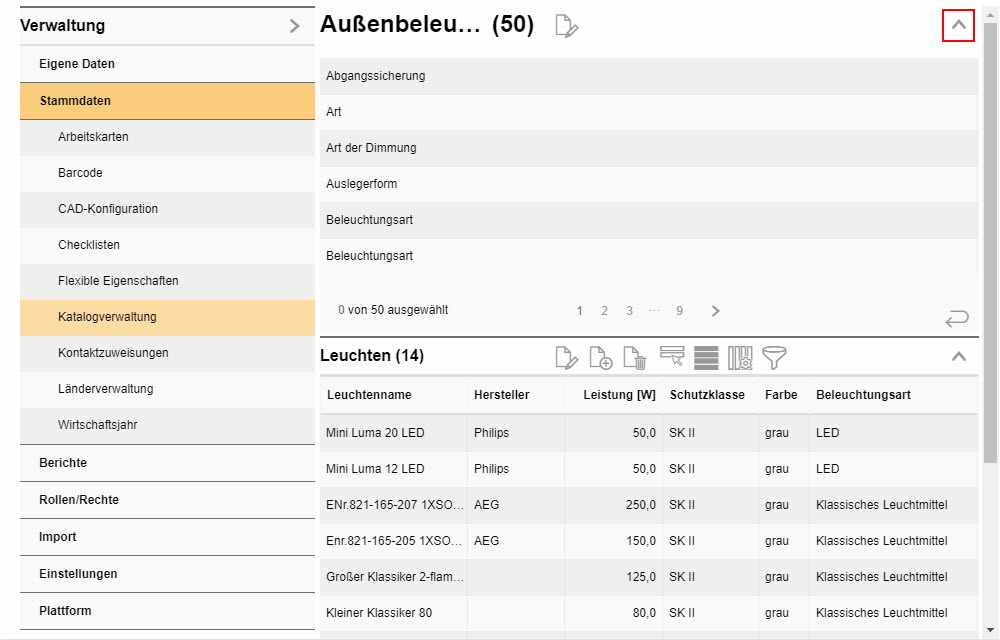Go to page 3 of attributes

point(629,310)
